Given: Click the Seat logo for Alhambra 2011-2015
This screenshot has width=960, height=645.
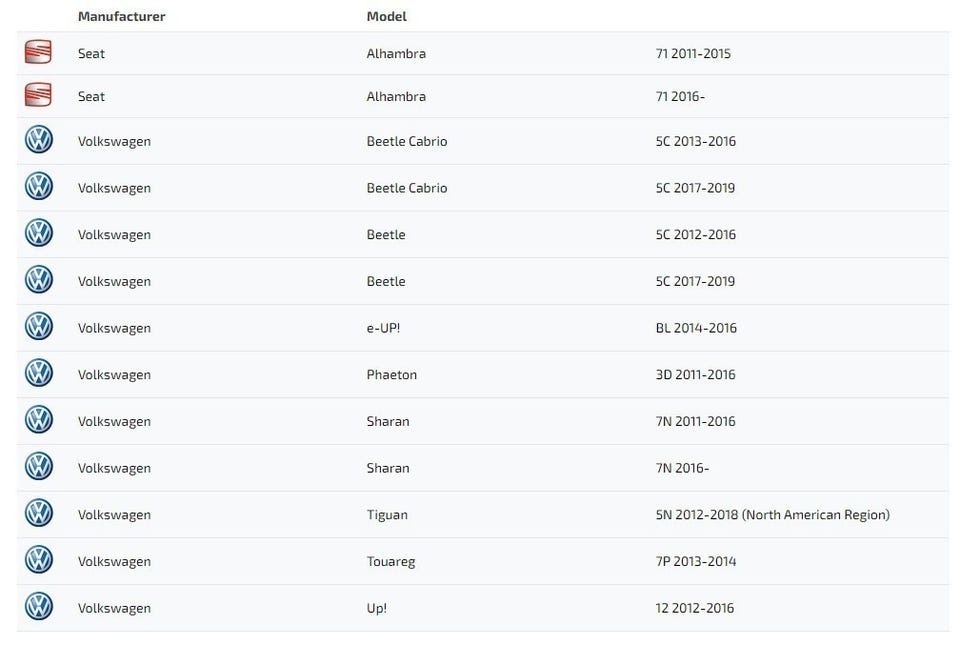Looking at the screenshot, I should click(x=38, y=53).
